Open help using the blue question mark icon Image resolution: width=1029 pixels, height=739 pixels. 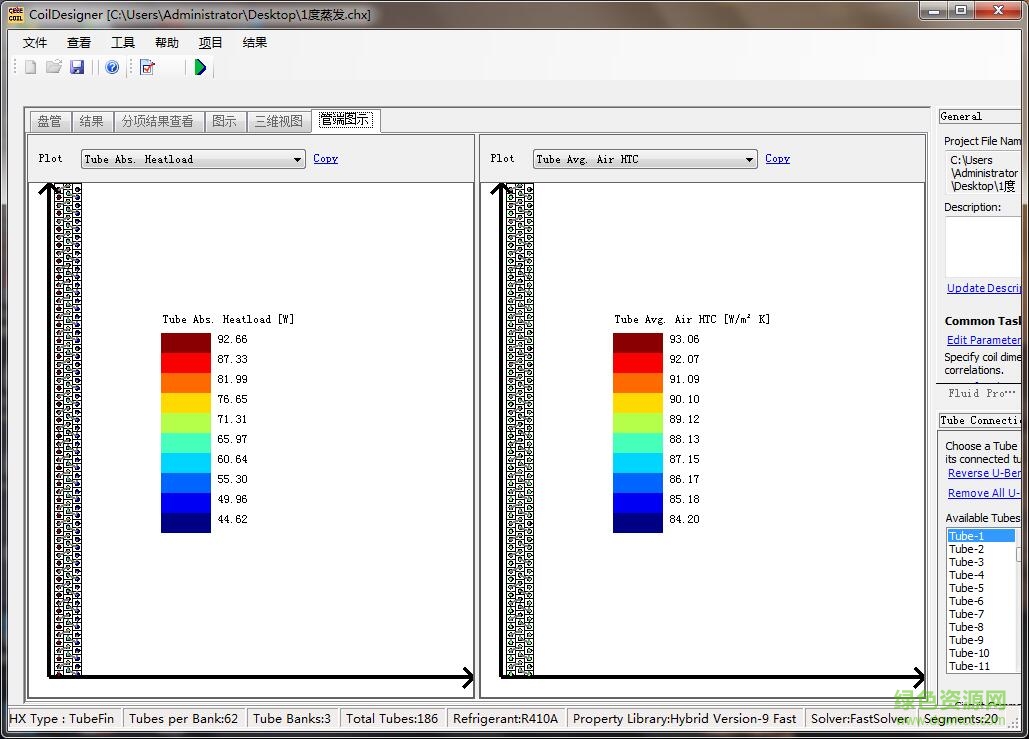pyautogui.click(x=112, y=67)
